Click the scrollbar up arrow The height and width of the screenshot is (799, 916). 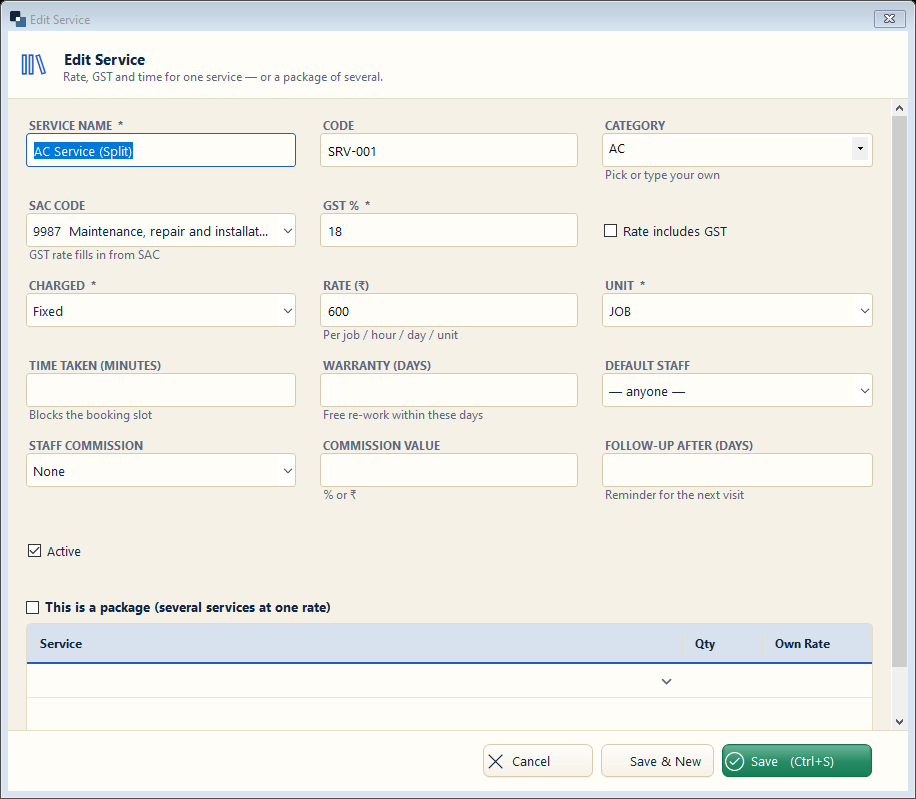click(x=899, y=108)
